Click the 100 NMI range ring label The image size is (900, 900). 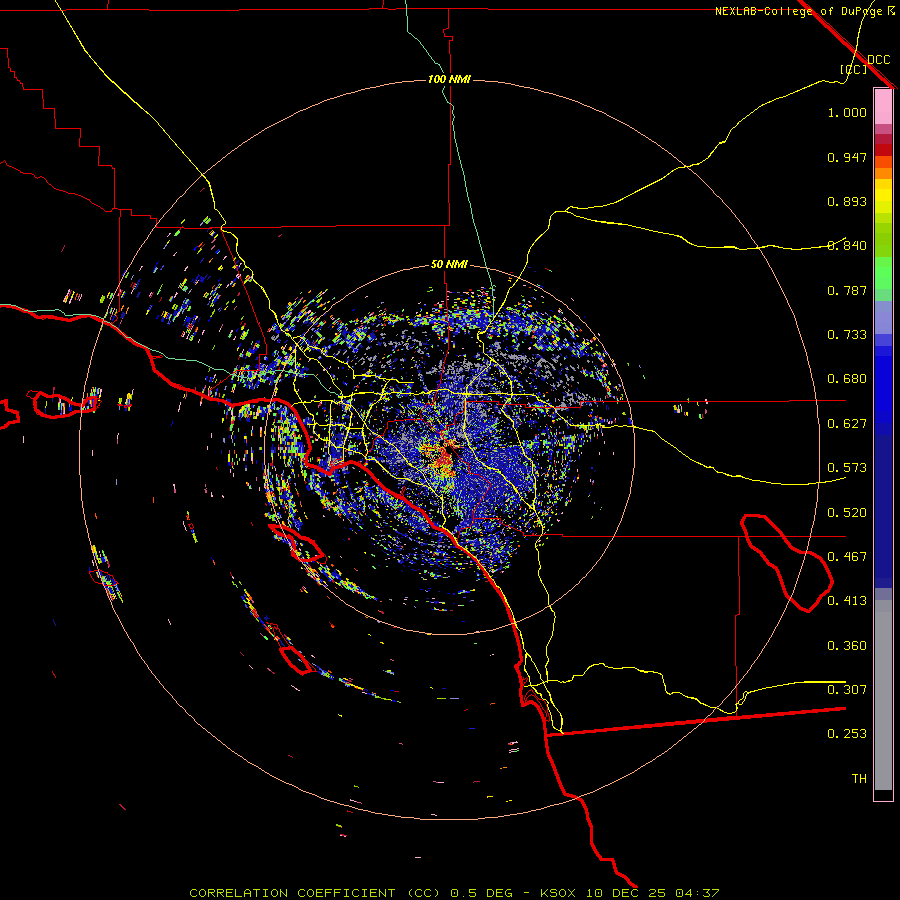[x=449, y=79]
